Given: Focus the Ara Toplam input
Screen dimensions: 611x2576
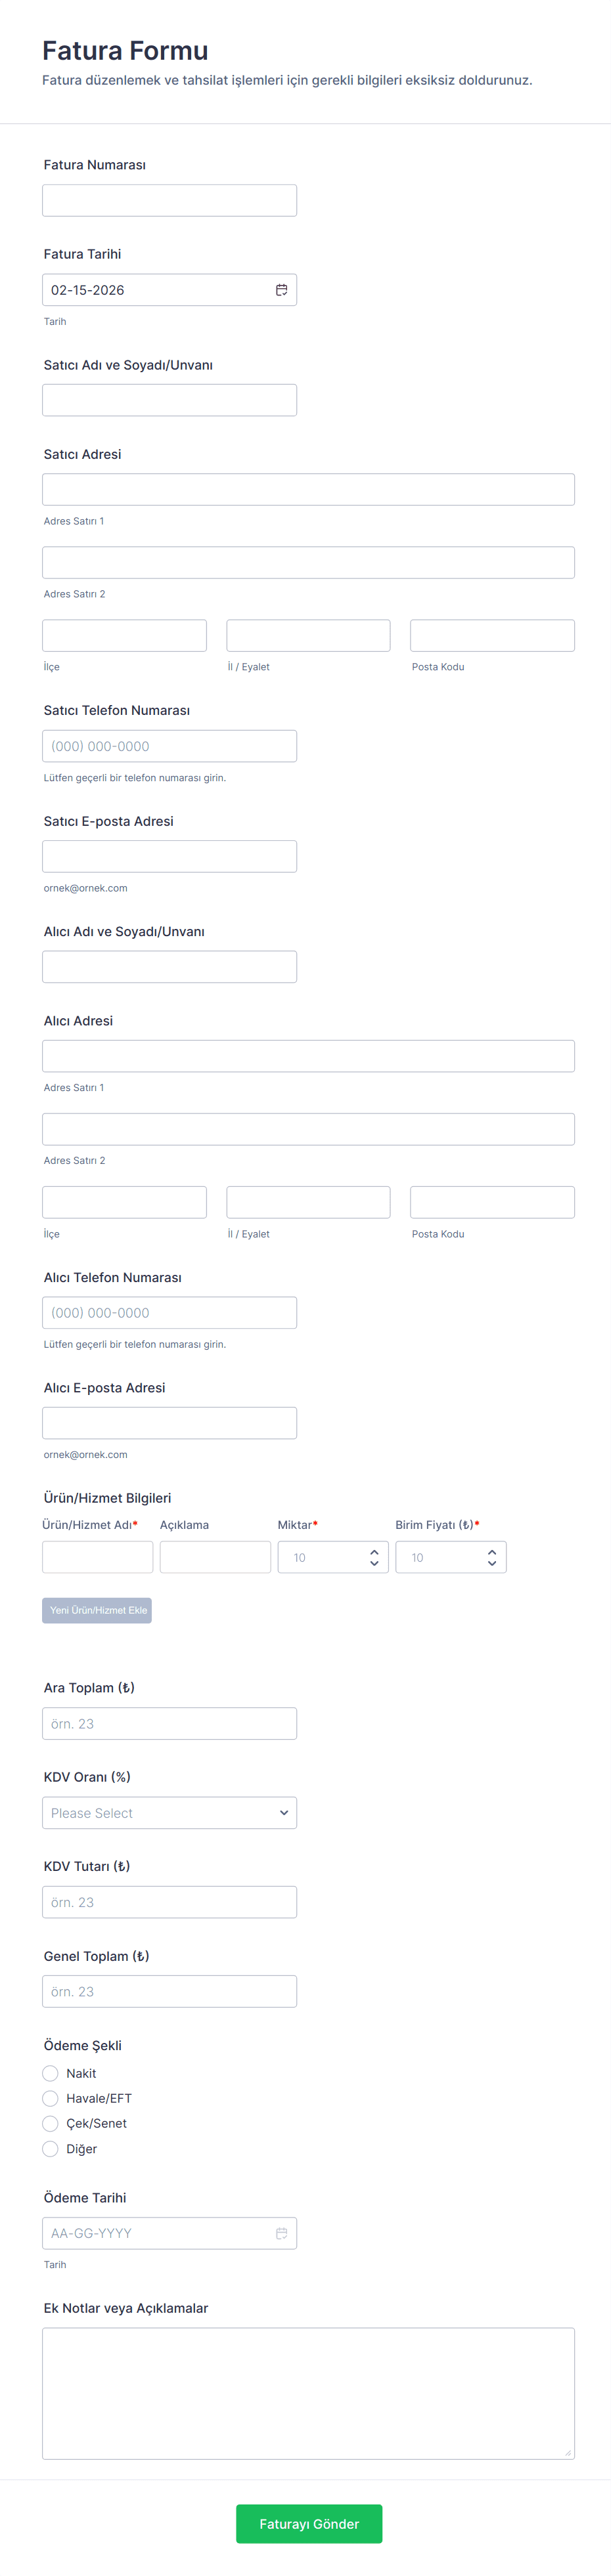Looking at the screenshot, I should (169, 1723).
